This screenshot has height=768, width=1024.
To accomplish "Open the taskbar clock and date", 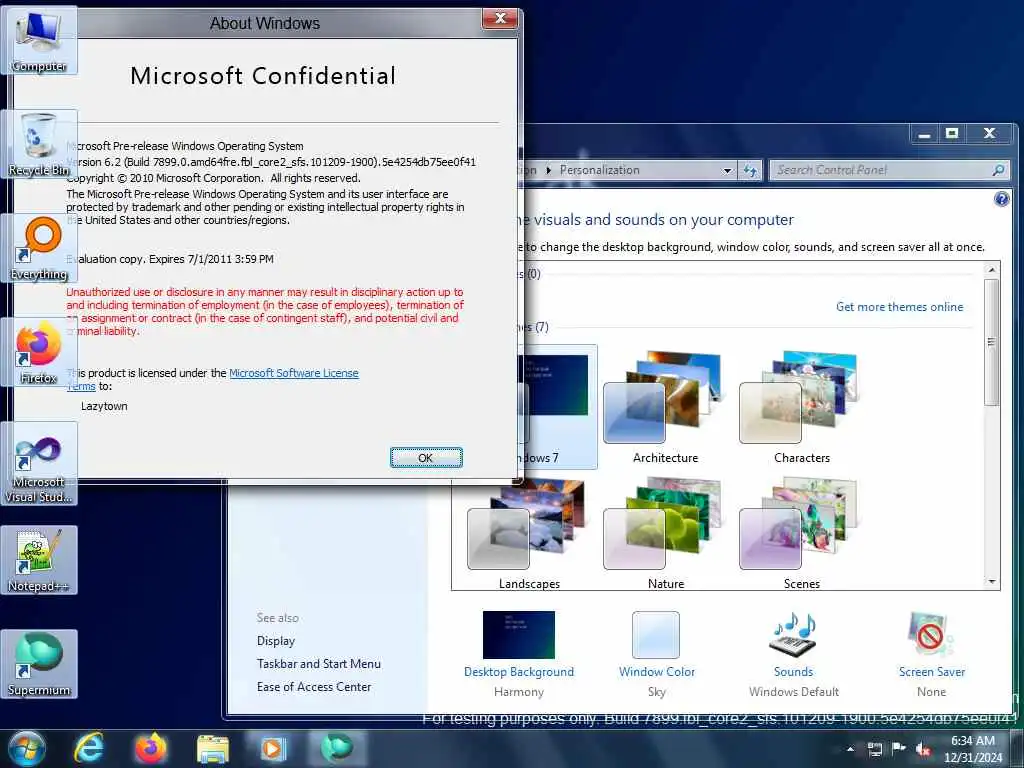I will pos(973,749).
